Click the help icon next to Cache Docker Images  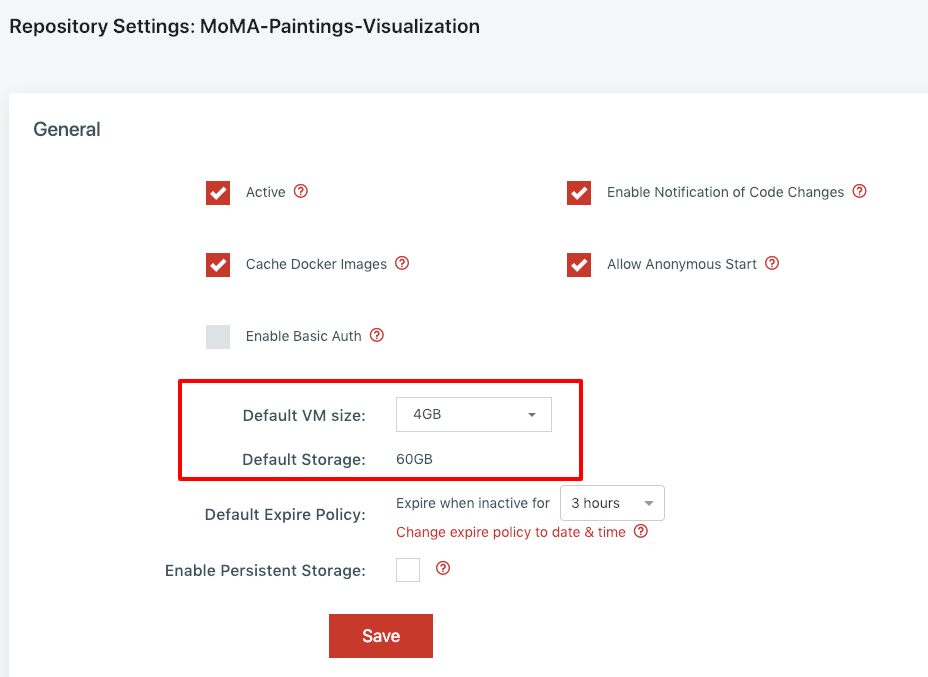click(402, 264)
